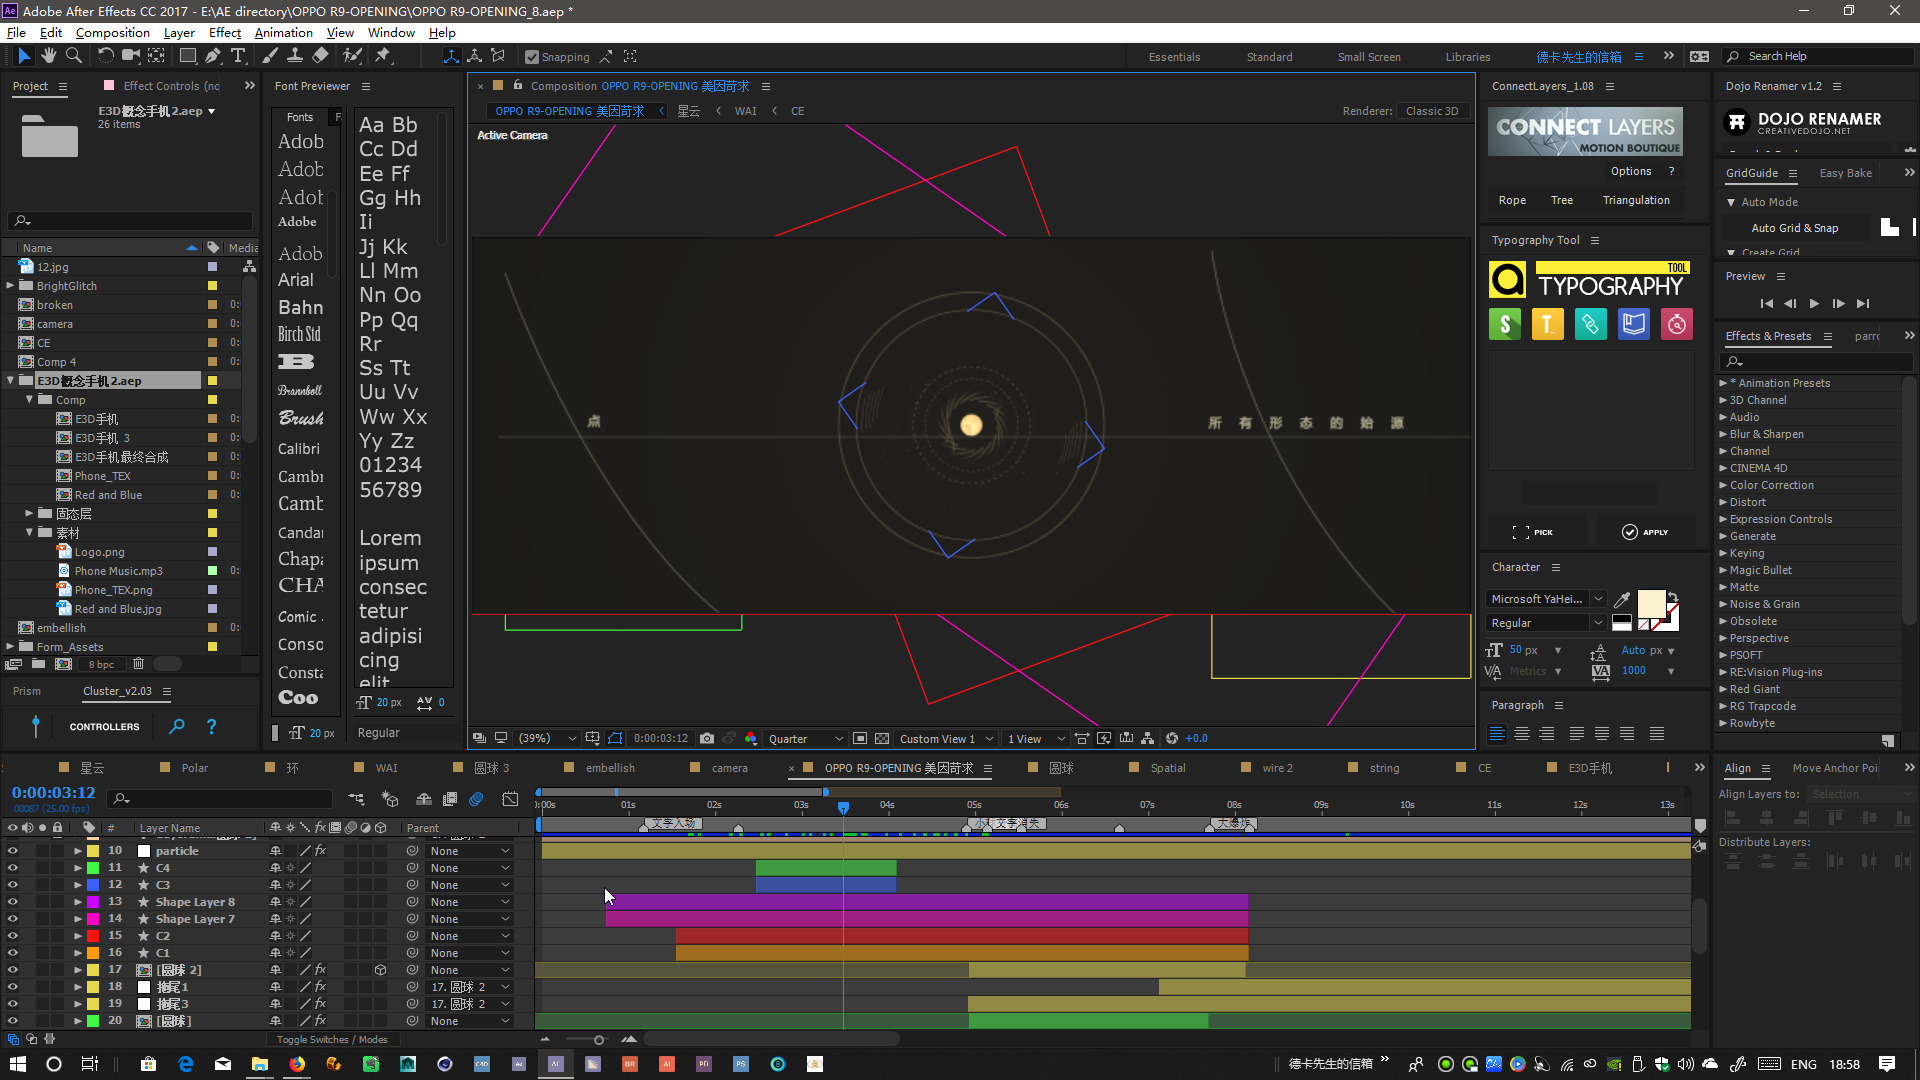1920x1080 pixels.
Task: Toggle region of interest in viewer
Action: (x=859, y=739)
